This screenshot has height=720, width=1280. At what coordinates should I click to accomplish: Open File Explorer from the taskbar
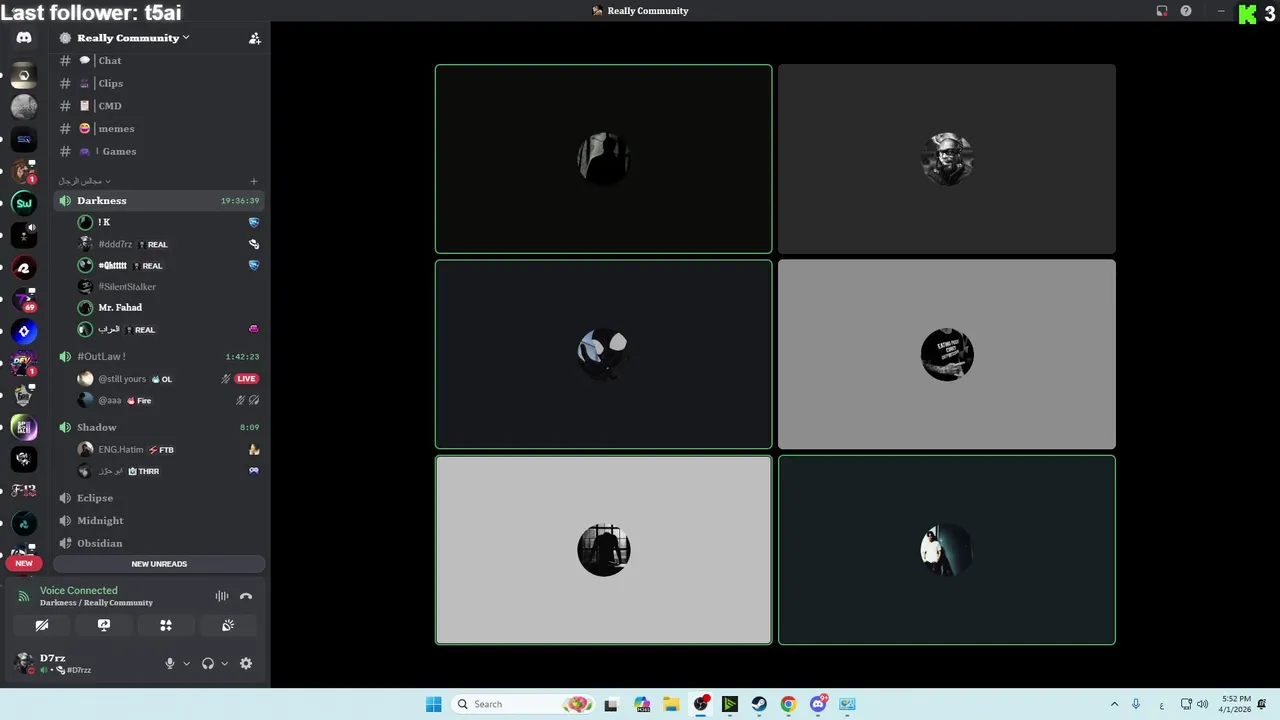[x=671, y=704]
